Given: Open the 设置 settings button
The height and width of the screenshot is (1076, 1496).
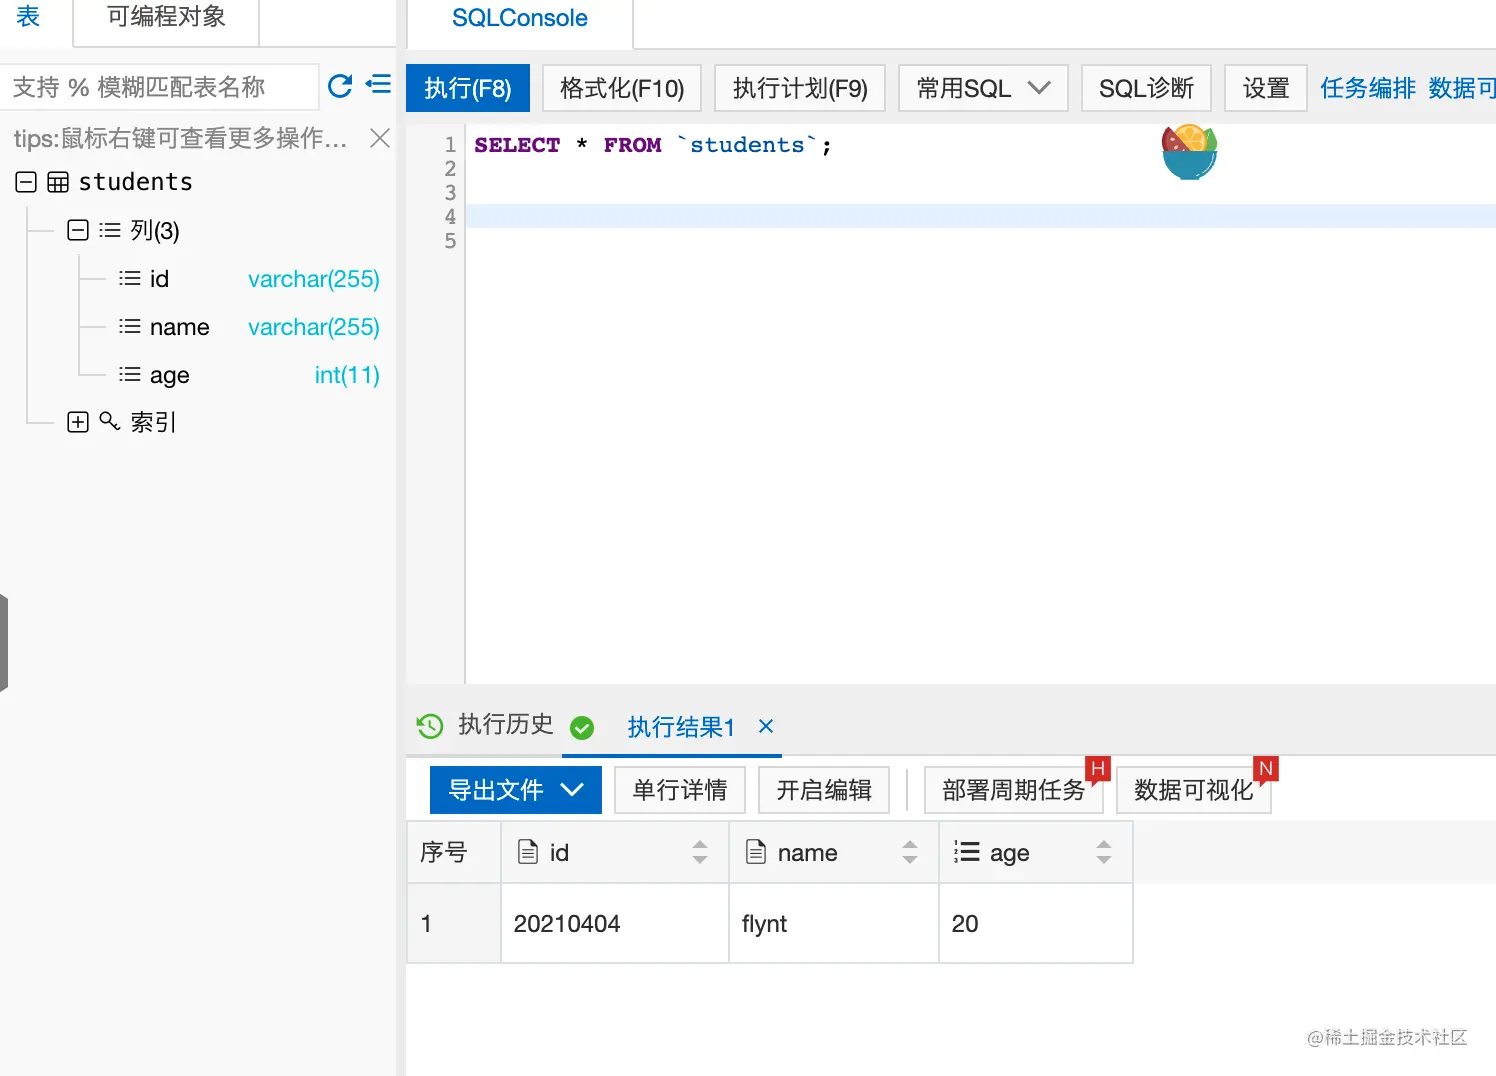Looking at the screenshot, I should [1266, 88].
